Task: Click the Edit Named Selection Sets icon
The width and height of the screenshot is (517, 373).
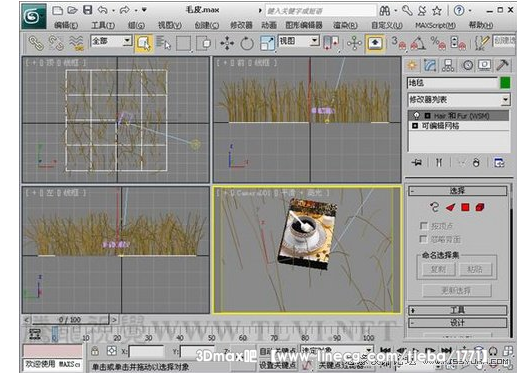Action: tap(482, 43)
